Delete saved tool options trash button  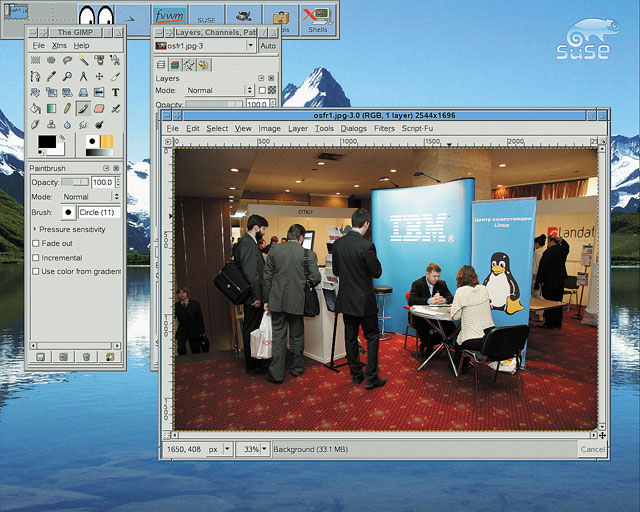[x=86, y=357]
